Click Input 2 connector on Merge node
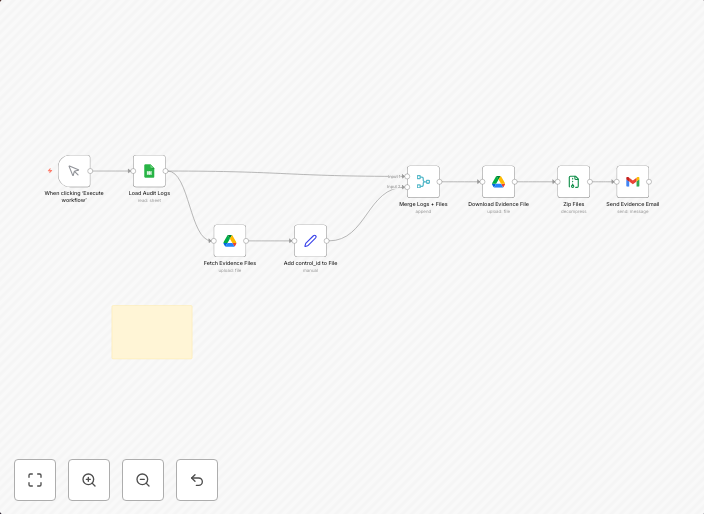The height and width of the screenshot is (514, 704). (407, 187)
